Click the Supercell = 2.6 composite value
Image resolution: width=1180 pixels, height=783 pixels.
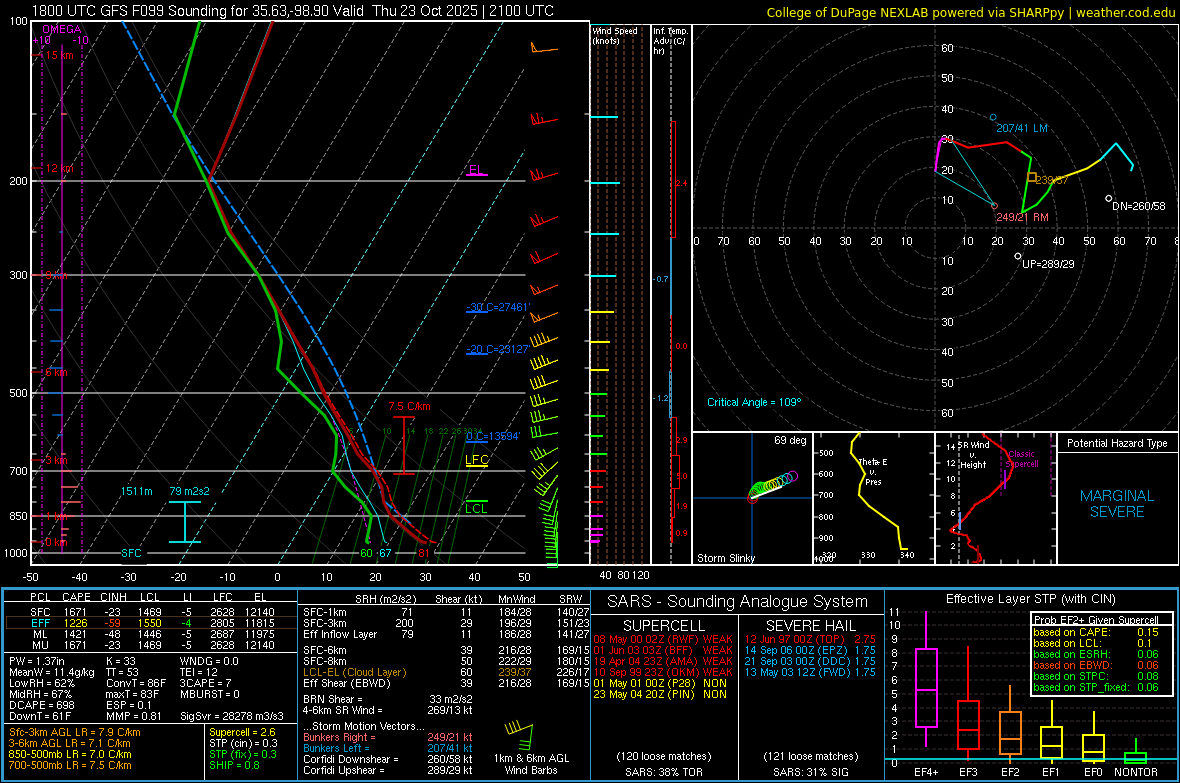point(242,732)
